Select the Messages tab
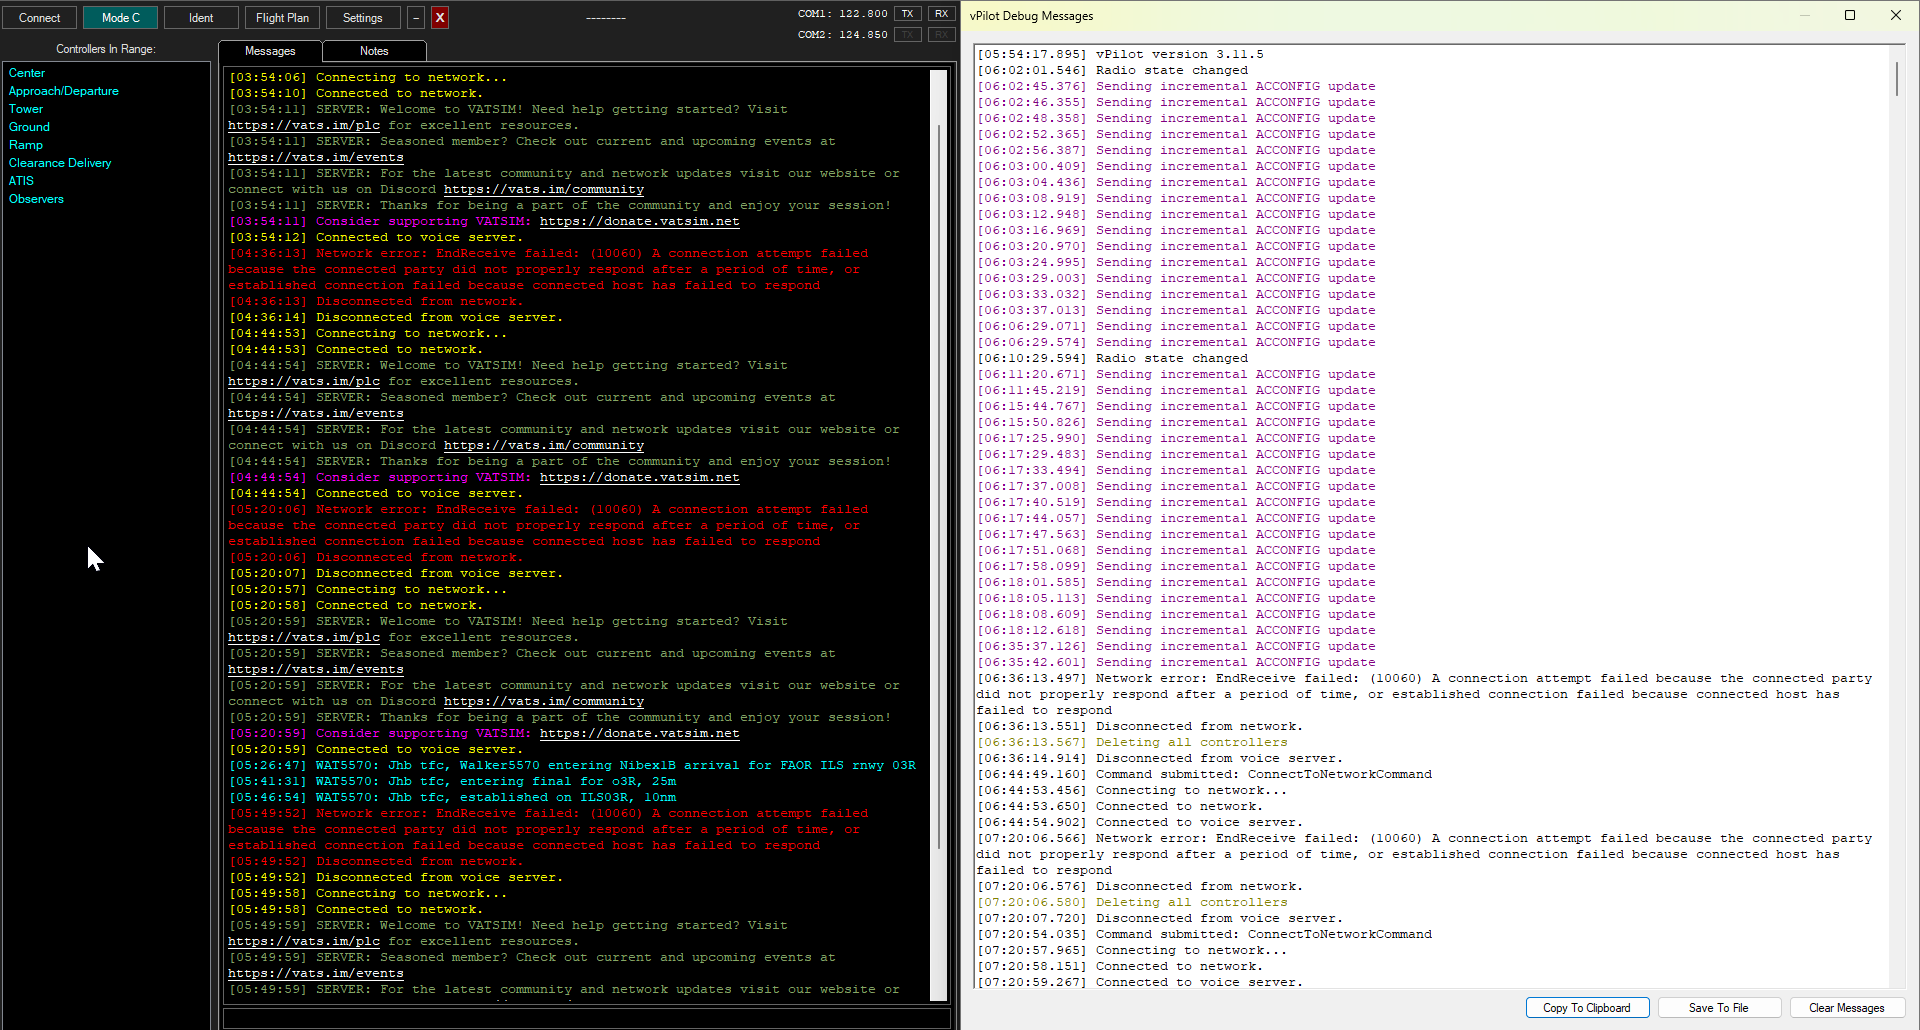 [x=270, y=51]
